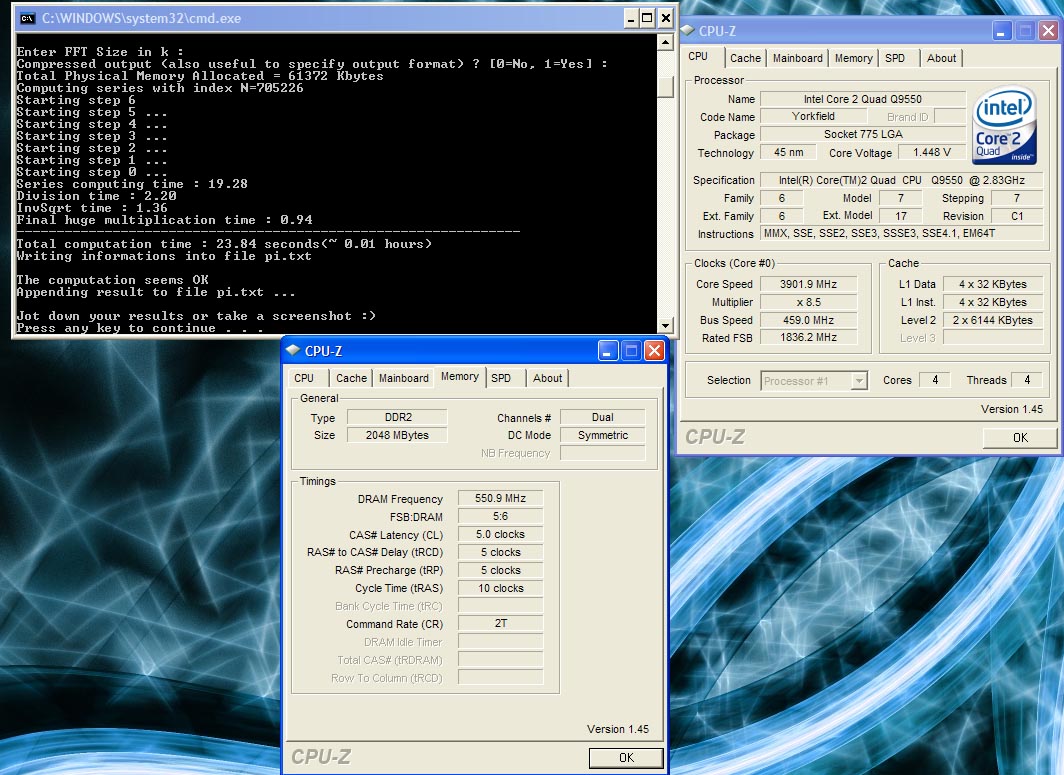Click the Core Speed value 3901.9 MHz
Viewport: 1064px width, 775px height.
coord(808,284)
